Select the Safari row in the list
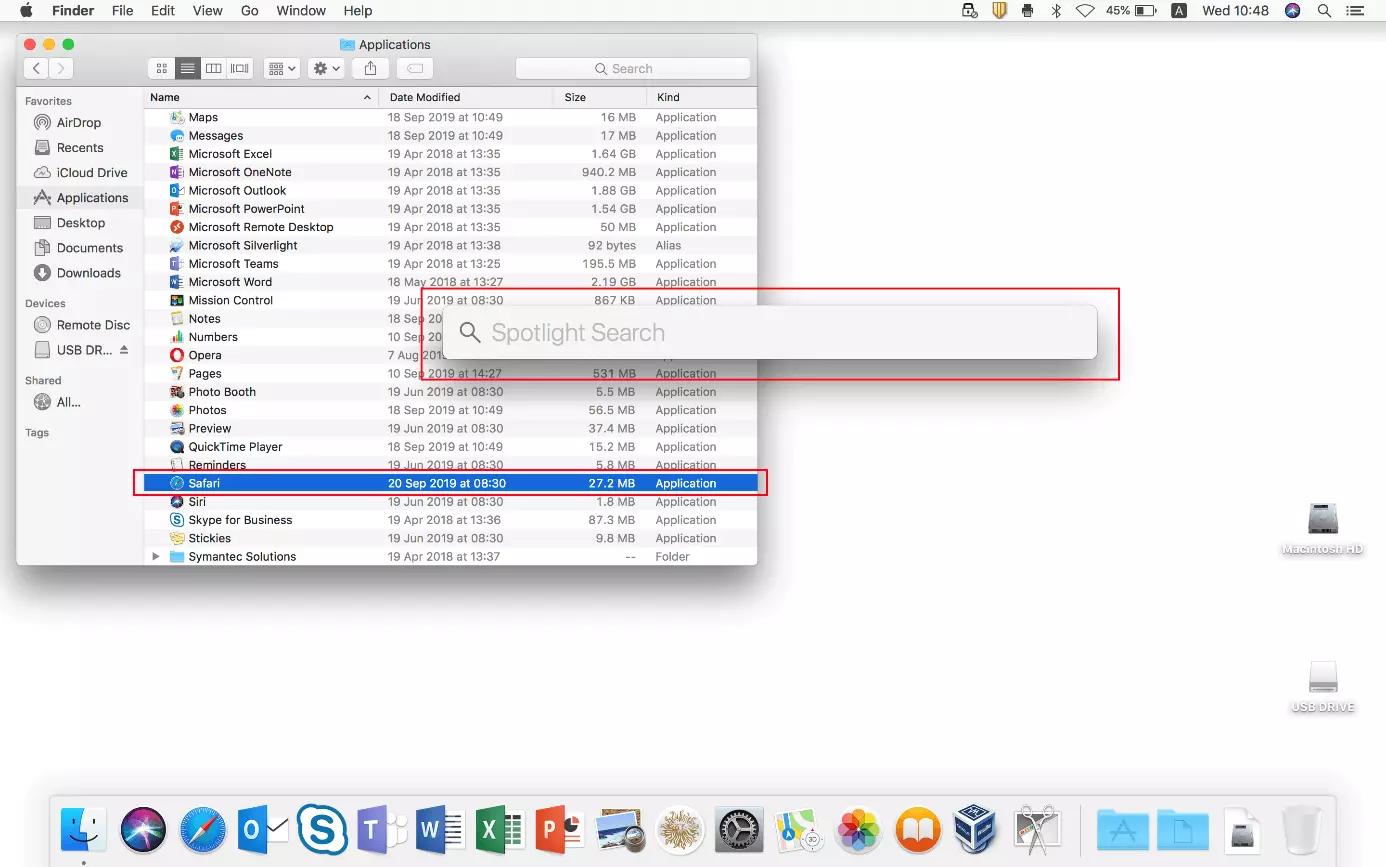 tap(450, 483)
